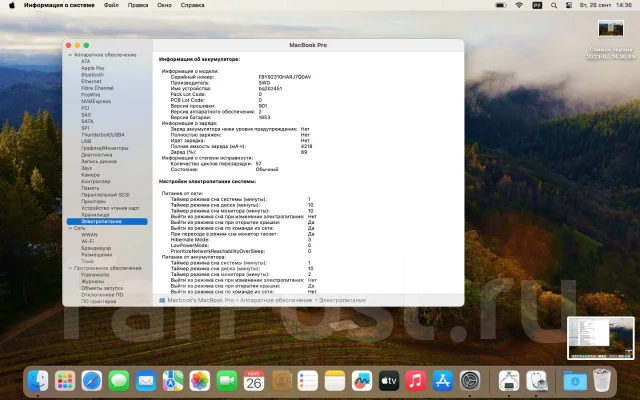The image size is (640, 400).
Task: Collapse Программное обеспечение section in sidebar
Action: [x=70, y=268]
